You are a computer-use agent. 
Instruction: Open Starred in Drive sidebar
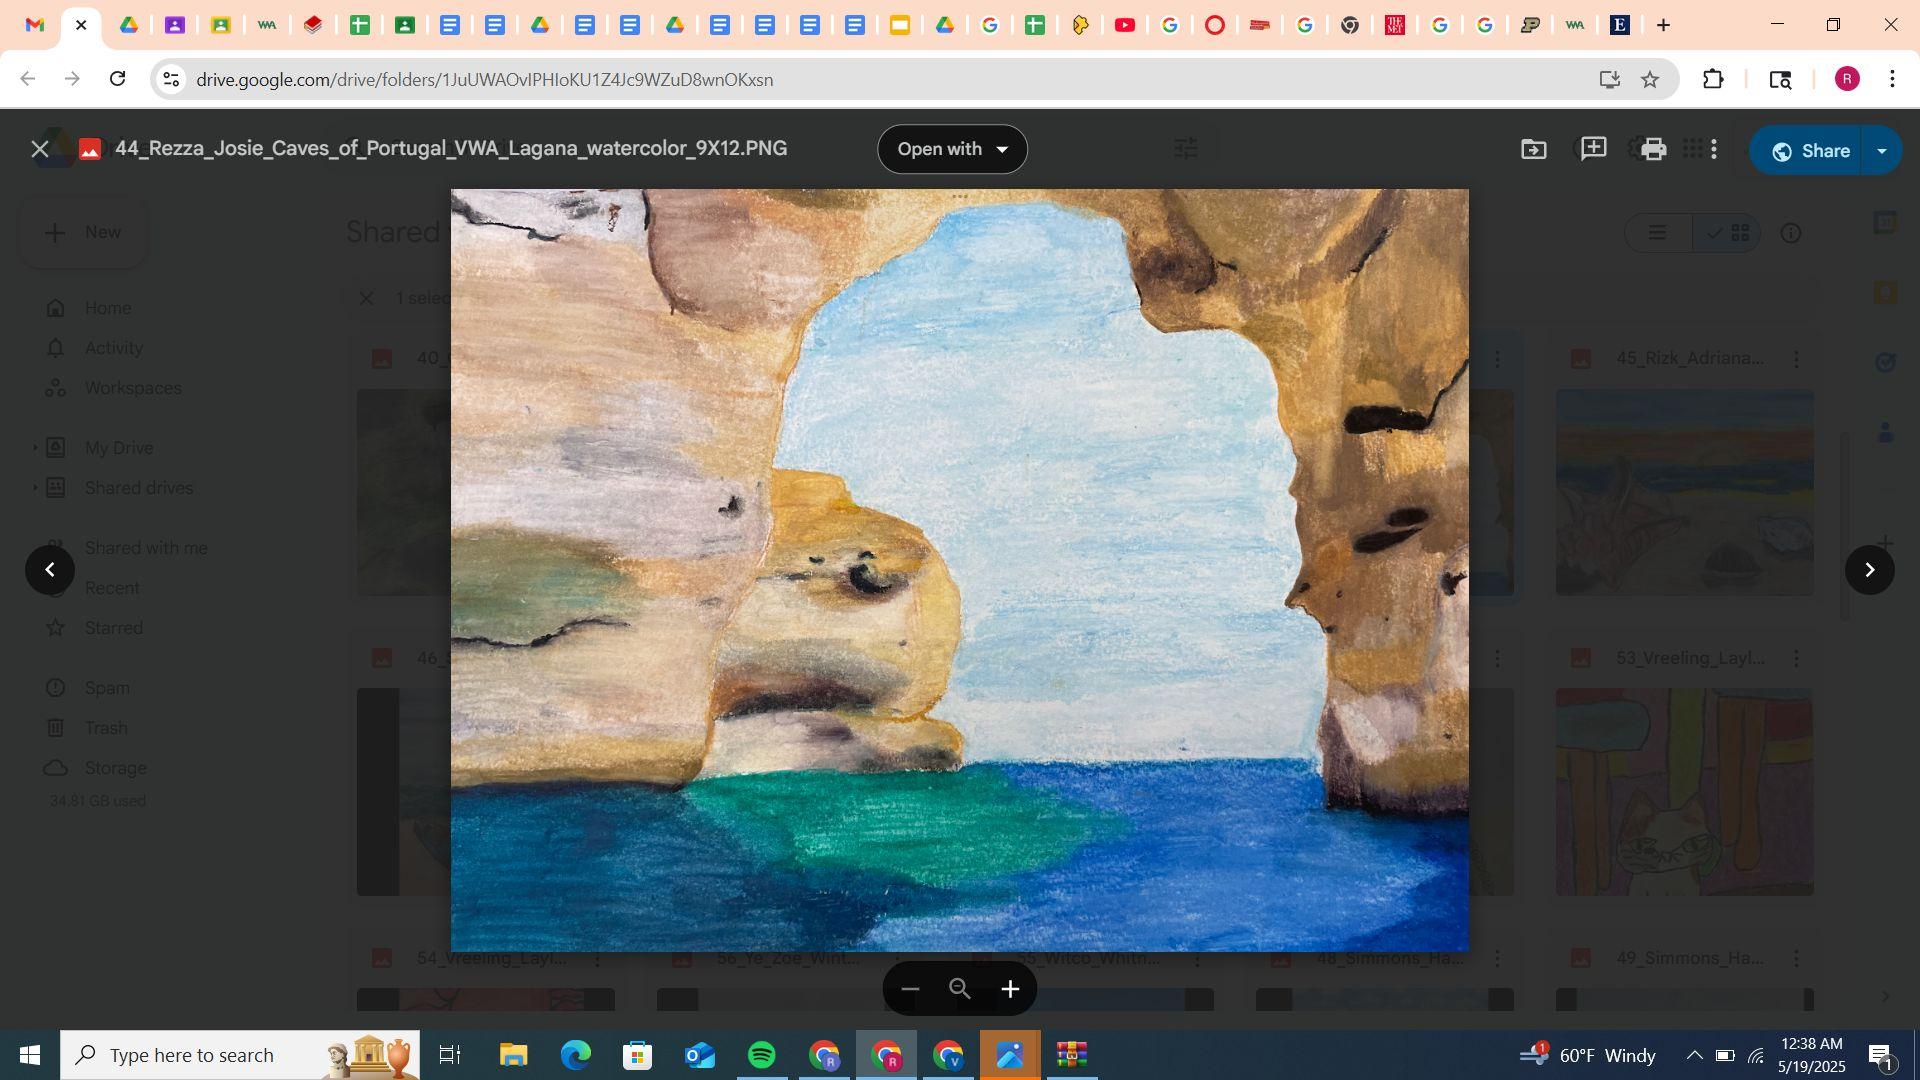[113, 628]
